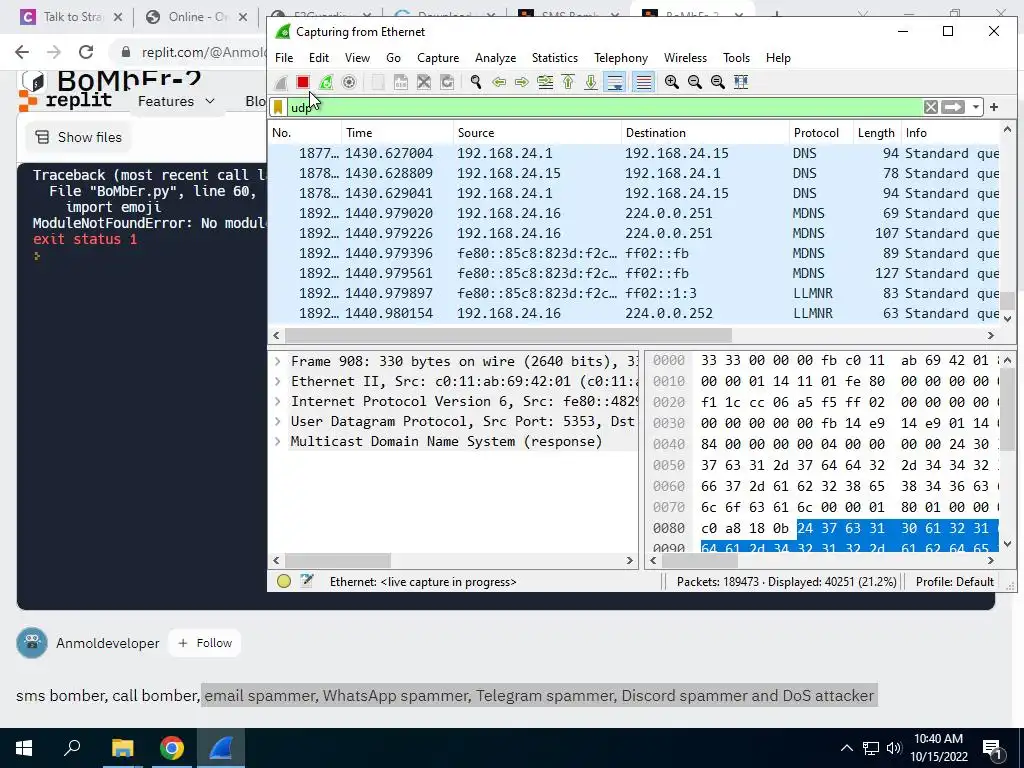
Task: Open the Edit menu
Action: (319, 58)
